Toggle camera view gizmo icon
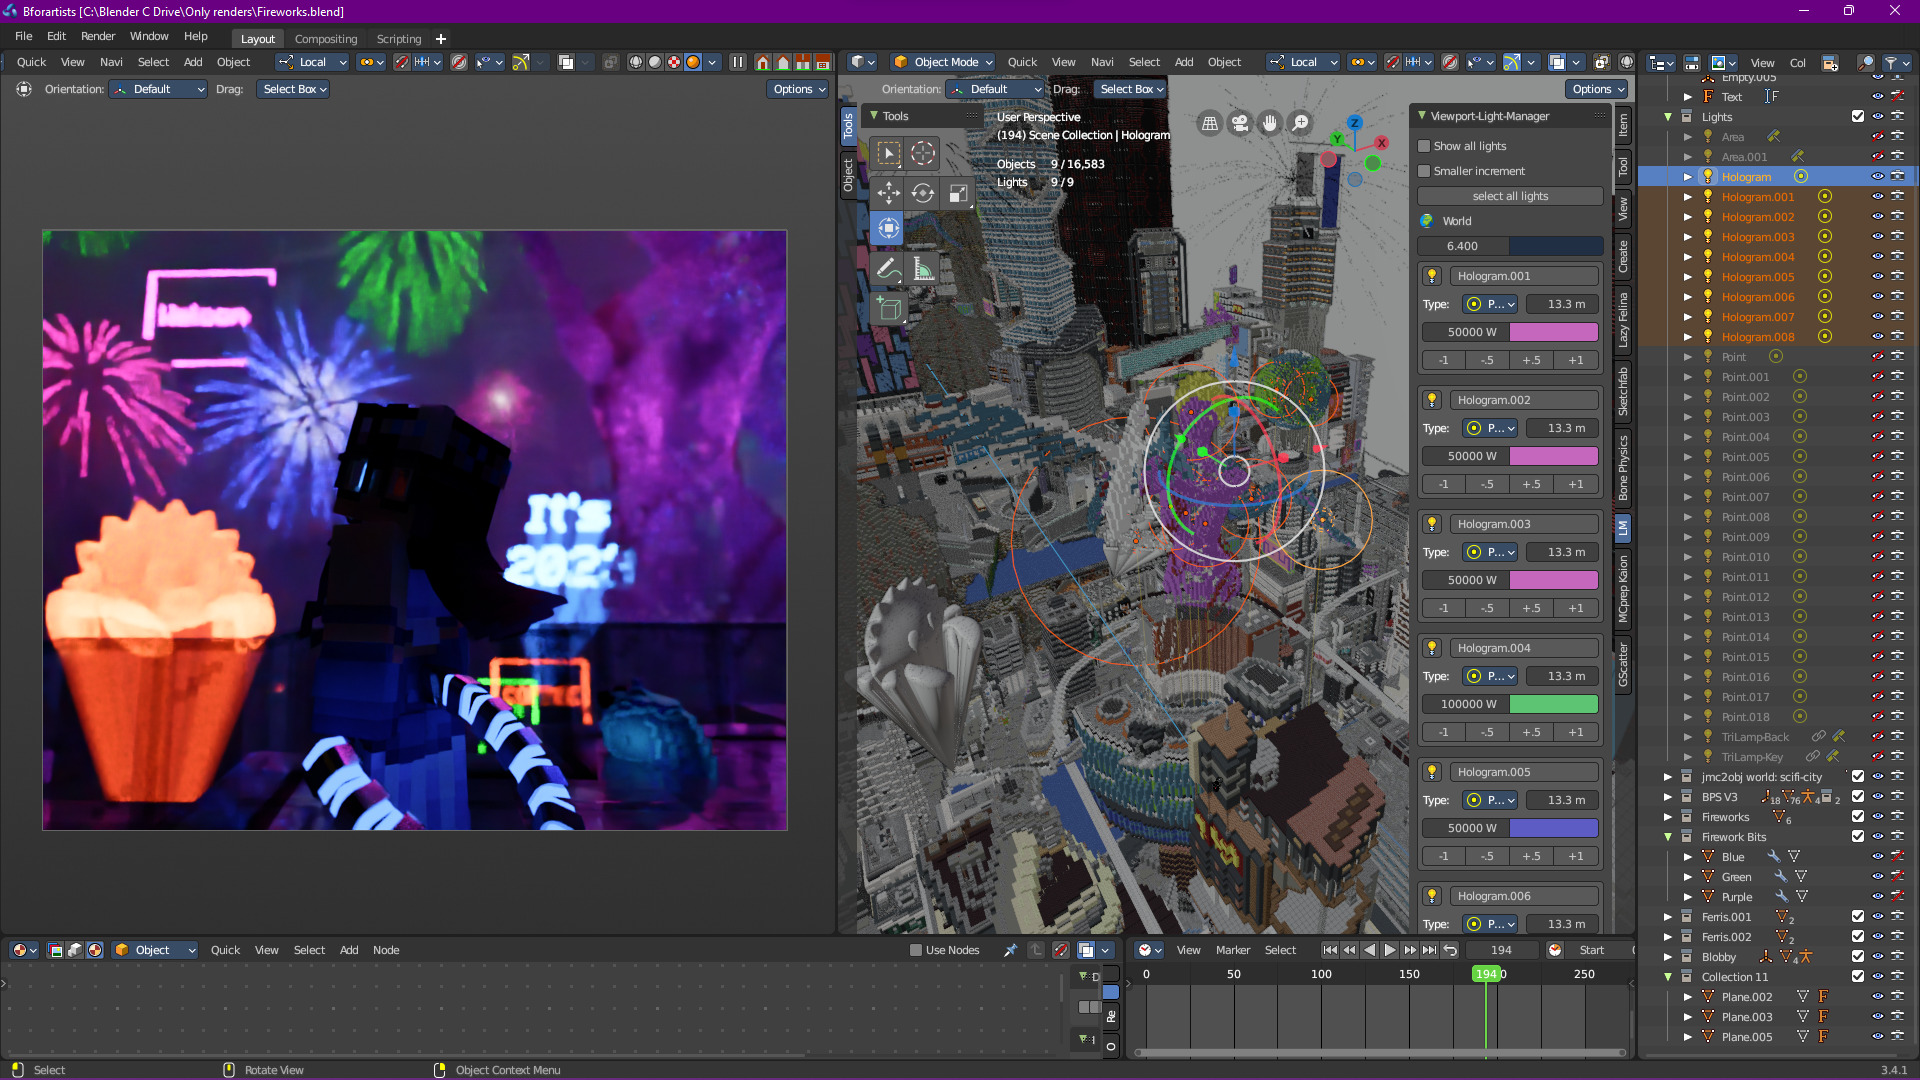Image resolution: width=1920 pixels, height=1080 pixels. click(1240, 123)
